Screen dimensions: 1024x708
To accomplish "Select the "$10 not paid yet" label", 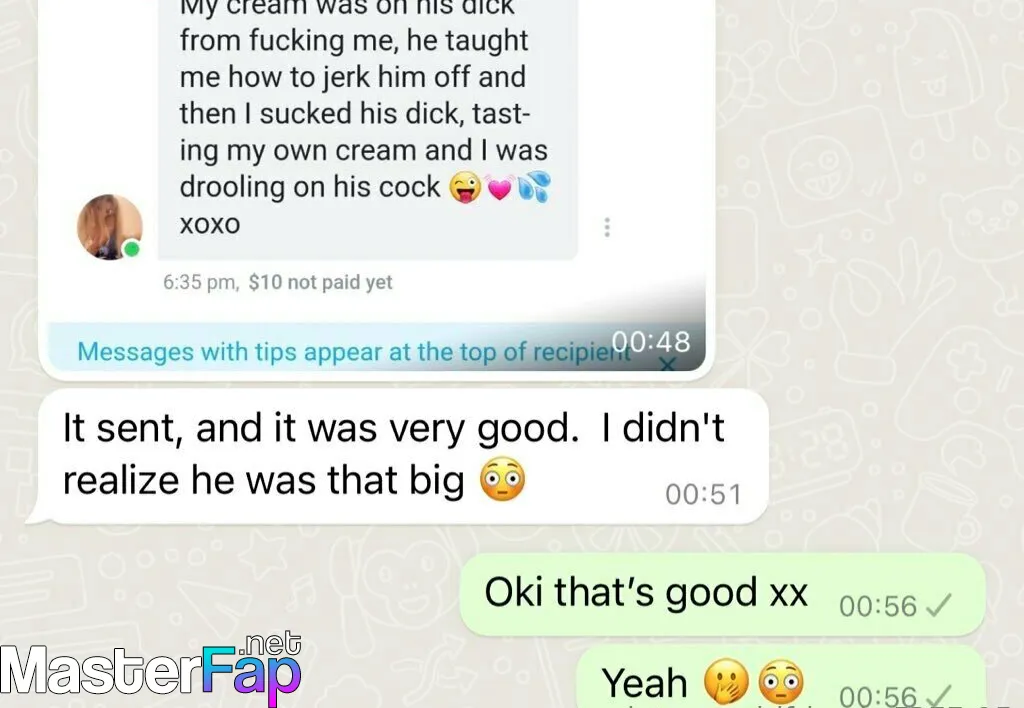I will click(x=321, y=282).
